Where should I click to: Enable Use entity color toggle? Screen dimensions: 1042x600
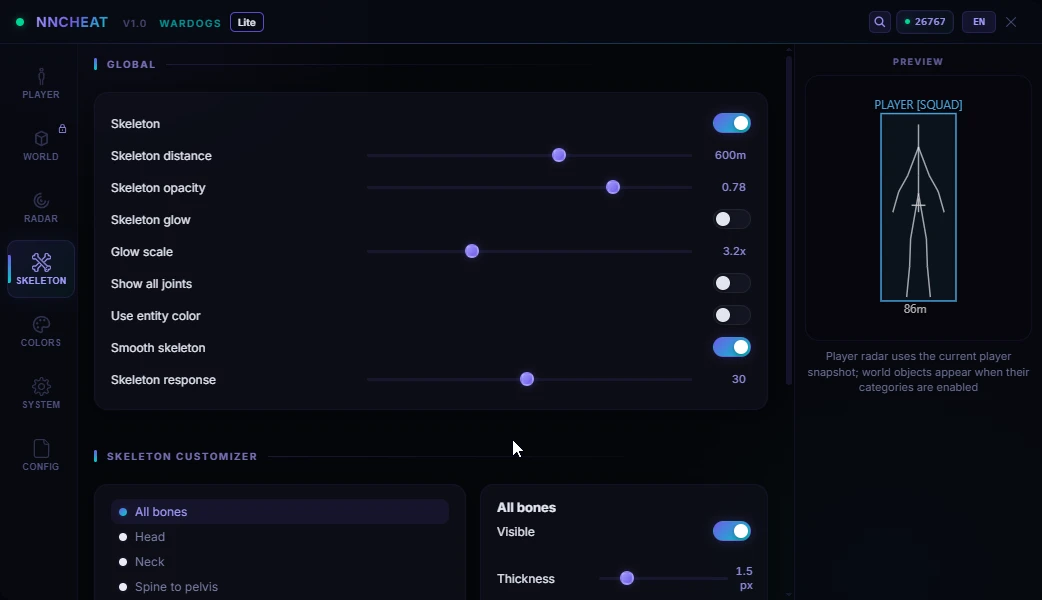click(x=732, y=315)
